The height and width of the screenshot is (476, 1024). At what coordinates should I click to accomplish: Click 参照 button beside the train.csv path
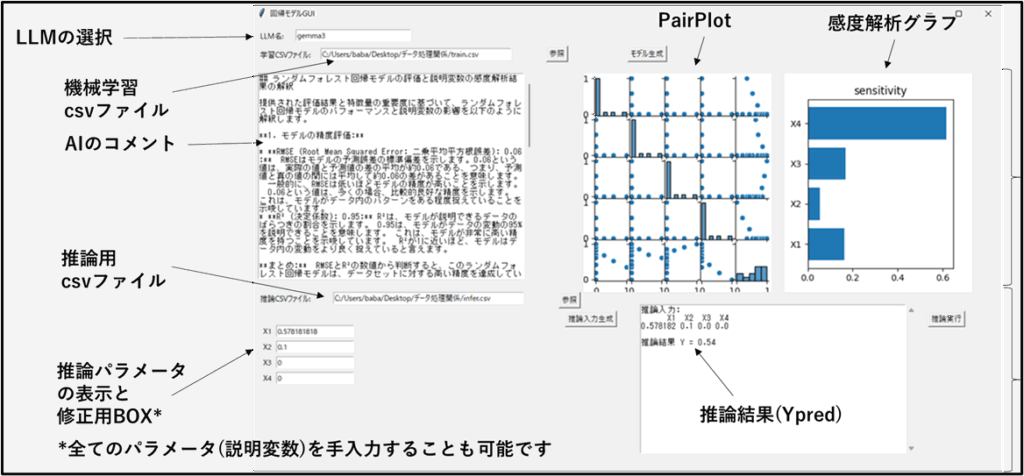click(x=556, y=52)
